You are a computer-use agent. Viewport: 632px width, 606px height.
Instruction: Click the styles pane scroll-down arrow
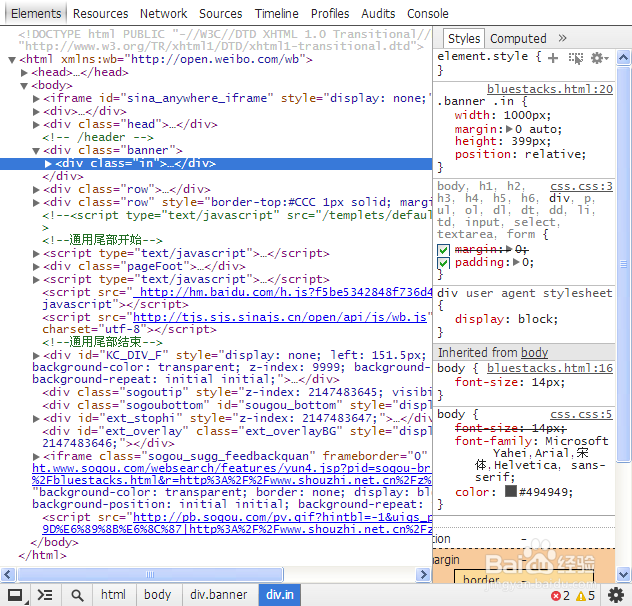tap(624, 574)
